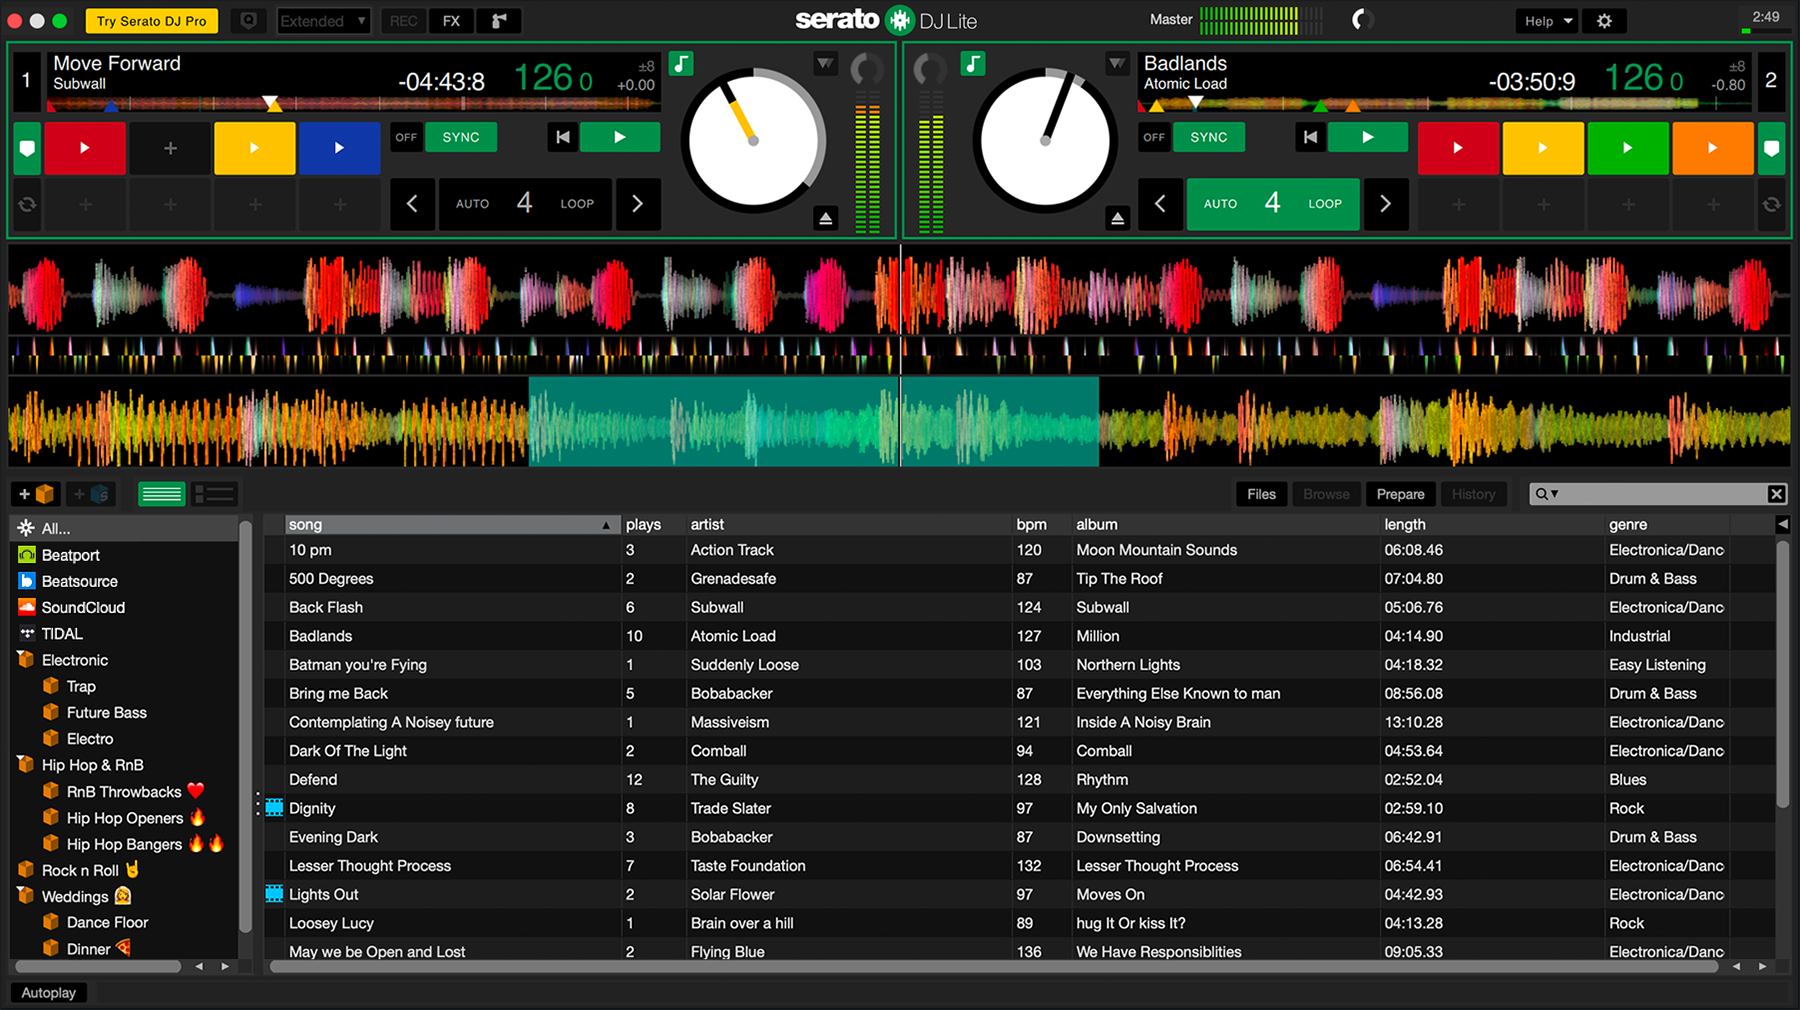This screenshot has width=1800, height=1010.
Task: Trigger deck 1 blue cue point
Action: pyautogui.click(x=339, y=148)
